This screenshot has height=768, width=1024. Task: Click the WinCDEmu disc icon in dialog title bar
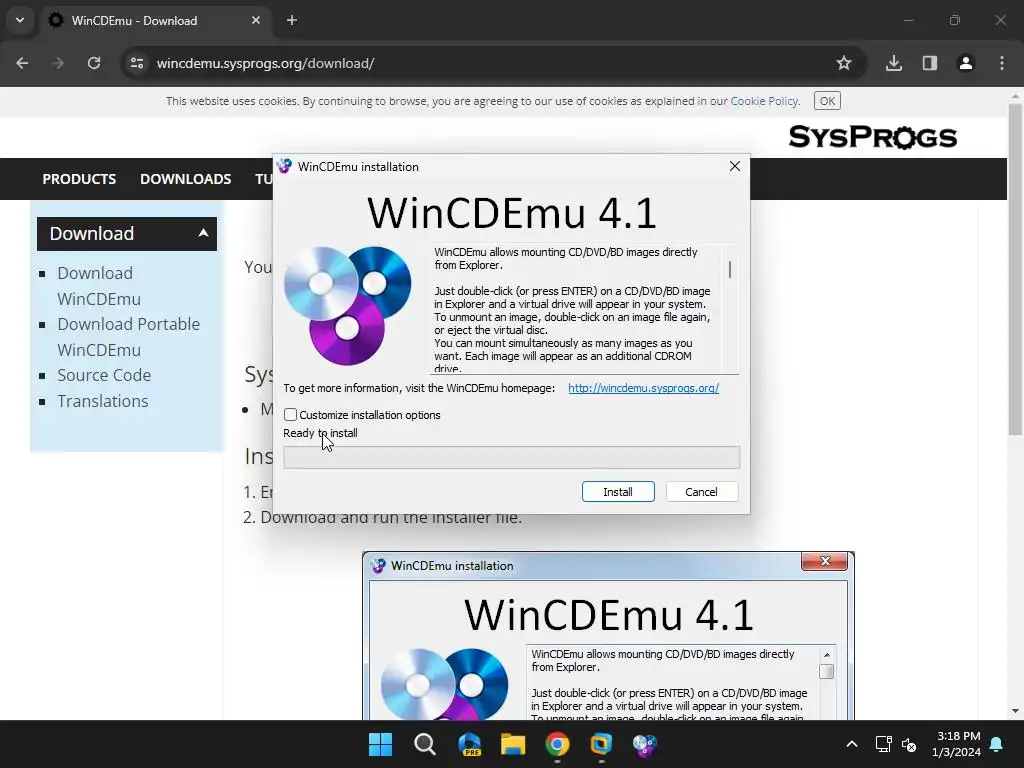point(284,167)
